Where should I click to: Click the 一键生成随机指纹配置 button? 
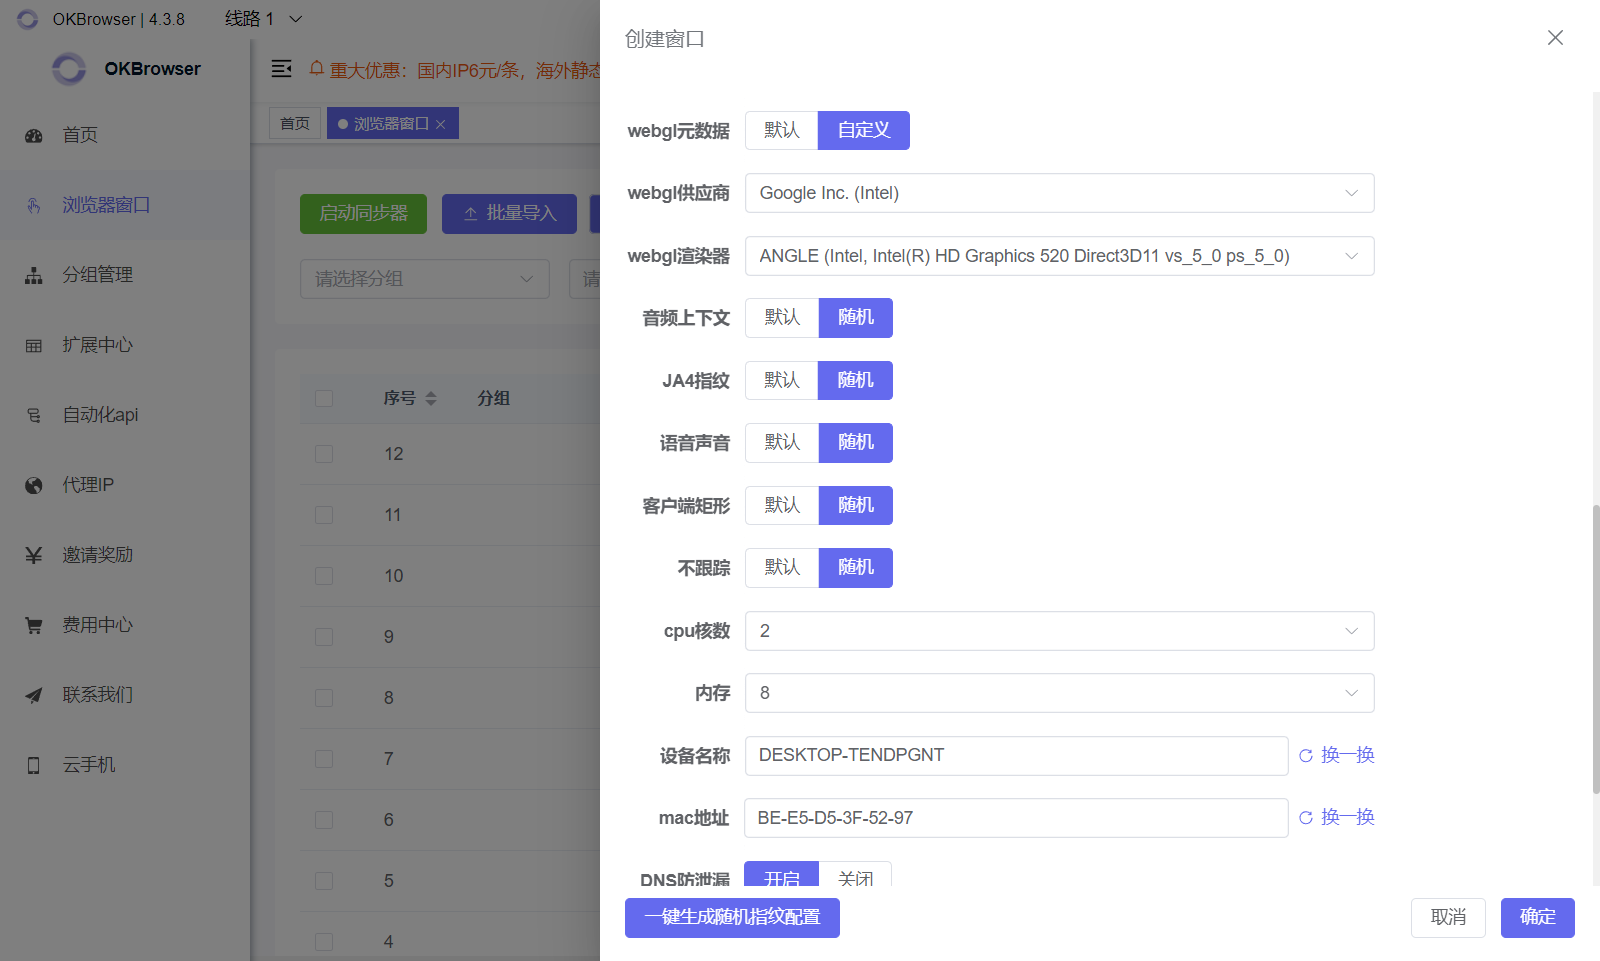[731, 917]
